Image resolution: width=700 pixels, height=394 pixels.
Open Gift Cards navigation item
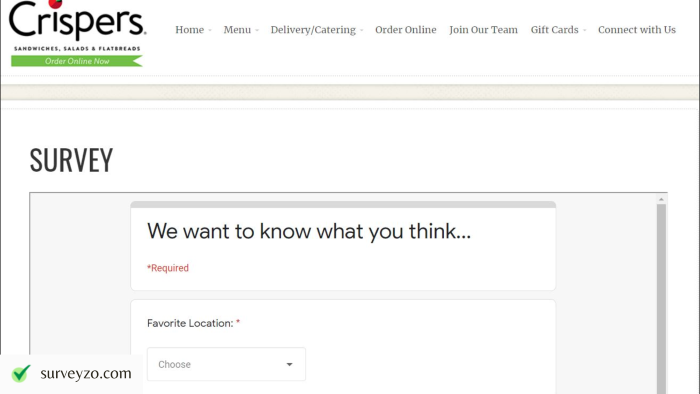coord(554,30)
